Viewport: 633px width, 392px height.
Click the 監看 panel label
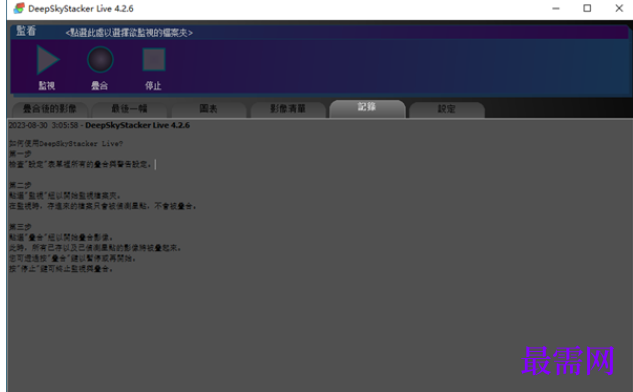[x=26, y=31]
